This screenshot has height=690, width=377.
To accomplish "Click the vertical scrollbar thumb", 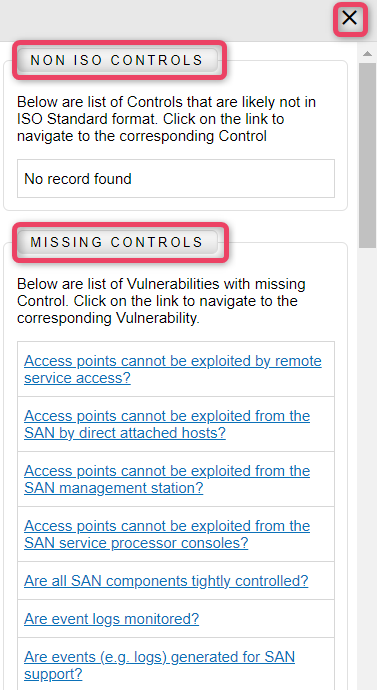I will (367, 155).
